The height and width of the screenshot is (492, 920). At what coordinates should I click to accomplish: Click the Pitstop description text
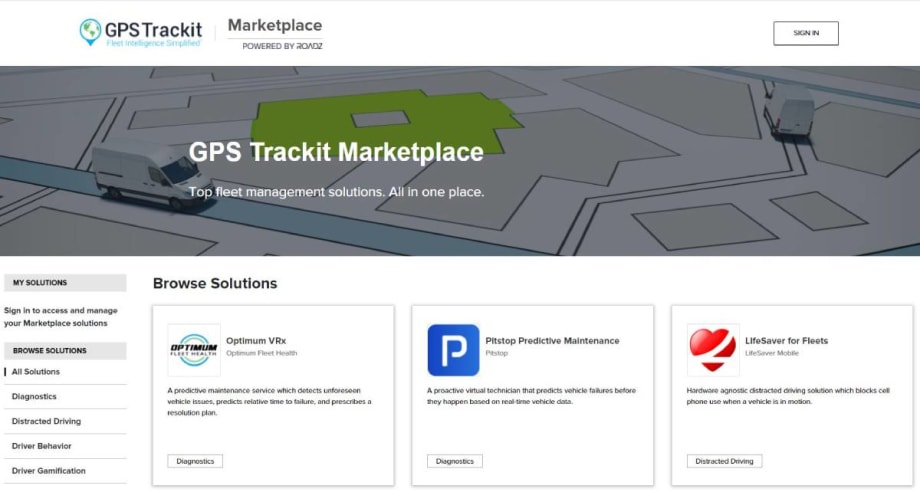(532, 396)
